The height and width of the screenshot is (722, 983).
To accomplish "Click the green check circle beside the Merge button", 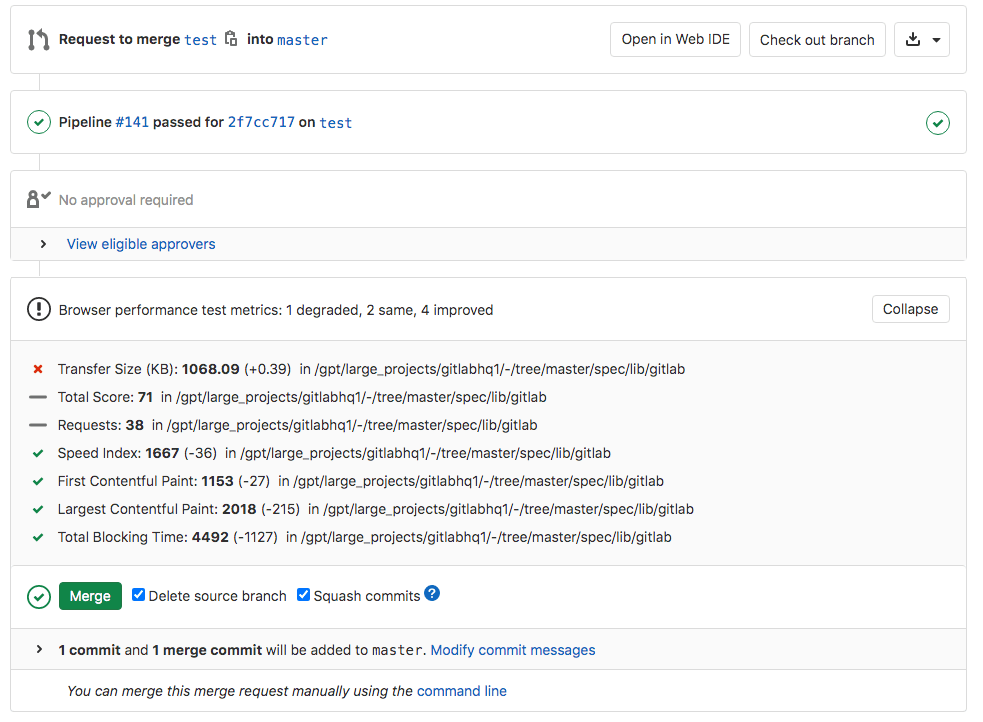I will [38, 595].
